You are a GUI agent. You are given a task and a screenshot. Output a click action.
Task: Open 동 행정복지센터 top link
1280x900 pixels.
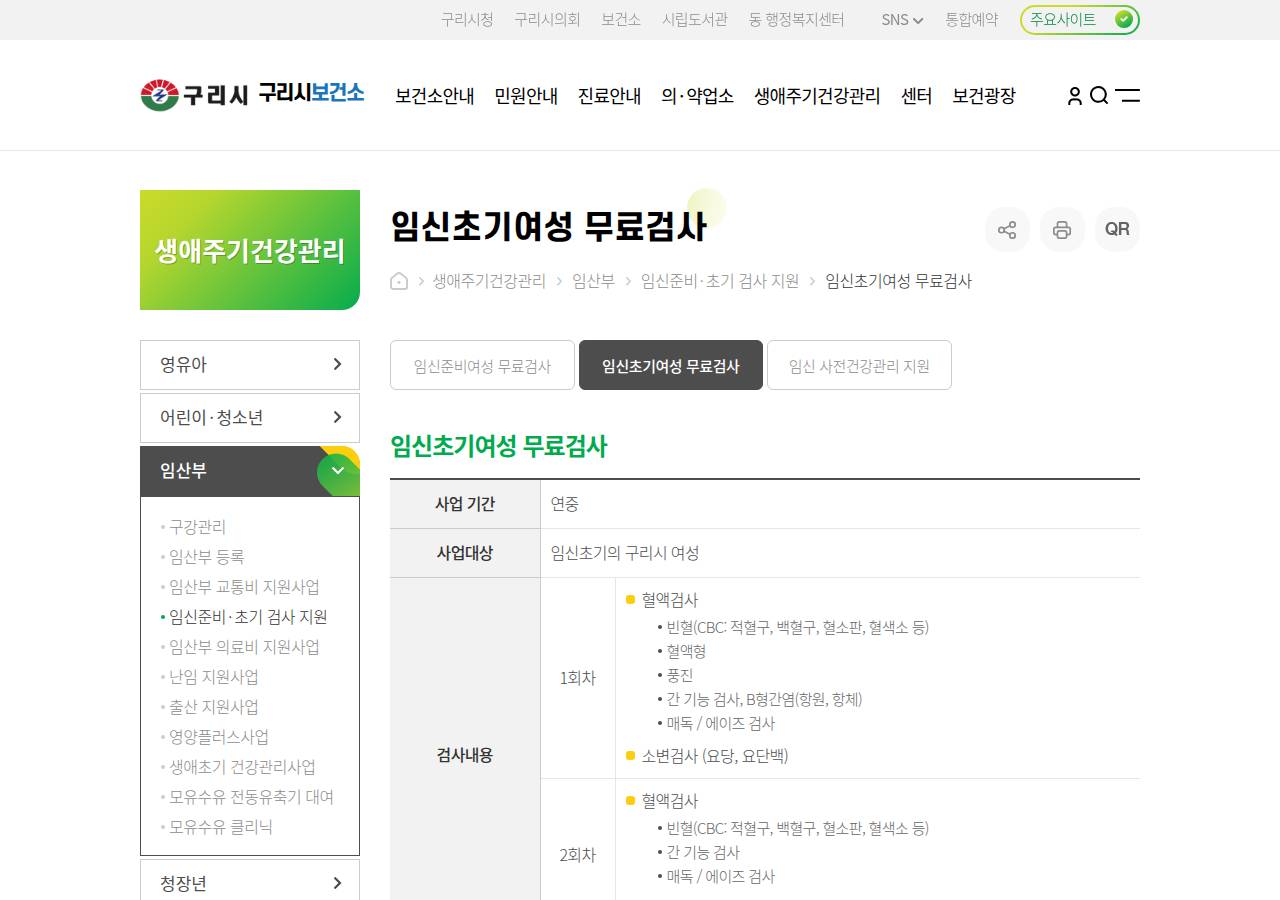(797, 19)
